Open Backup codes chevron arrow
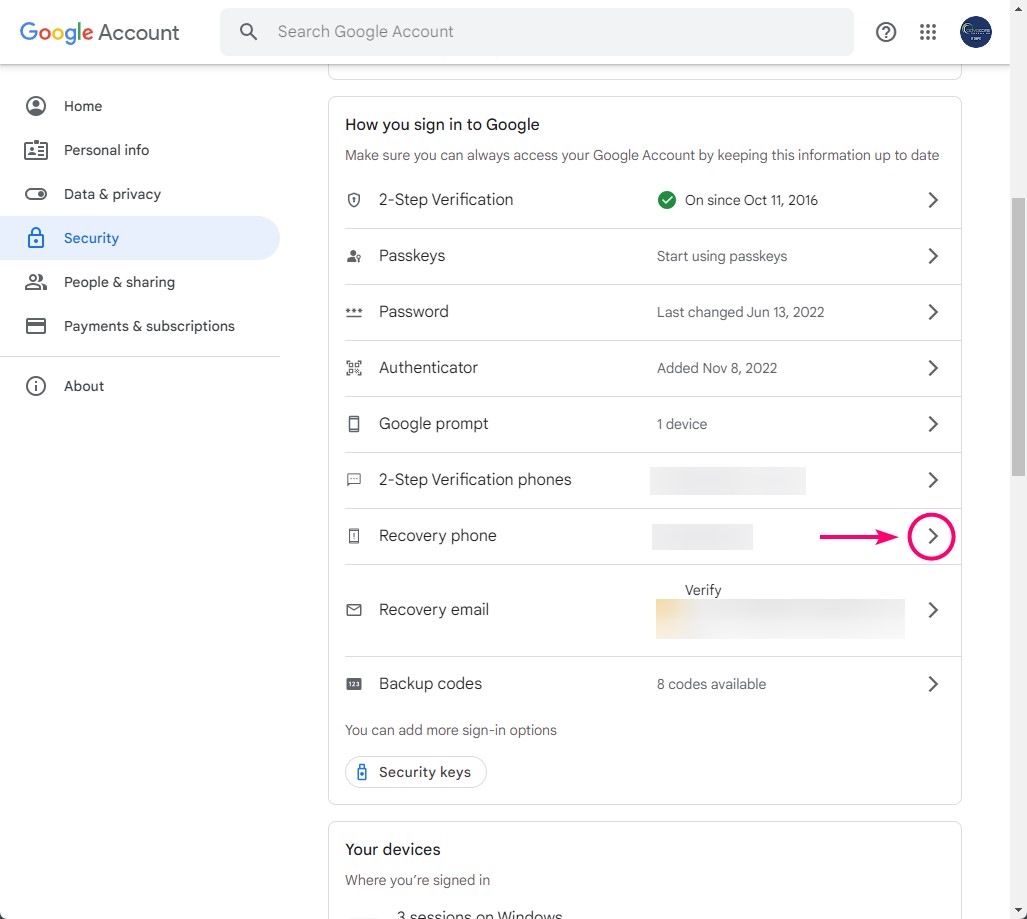Viewport: 1027px width, 919px height. coord(933,684)
